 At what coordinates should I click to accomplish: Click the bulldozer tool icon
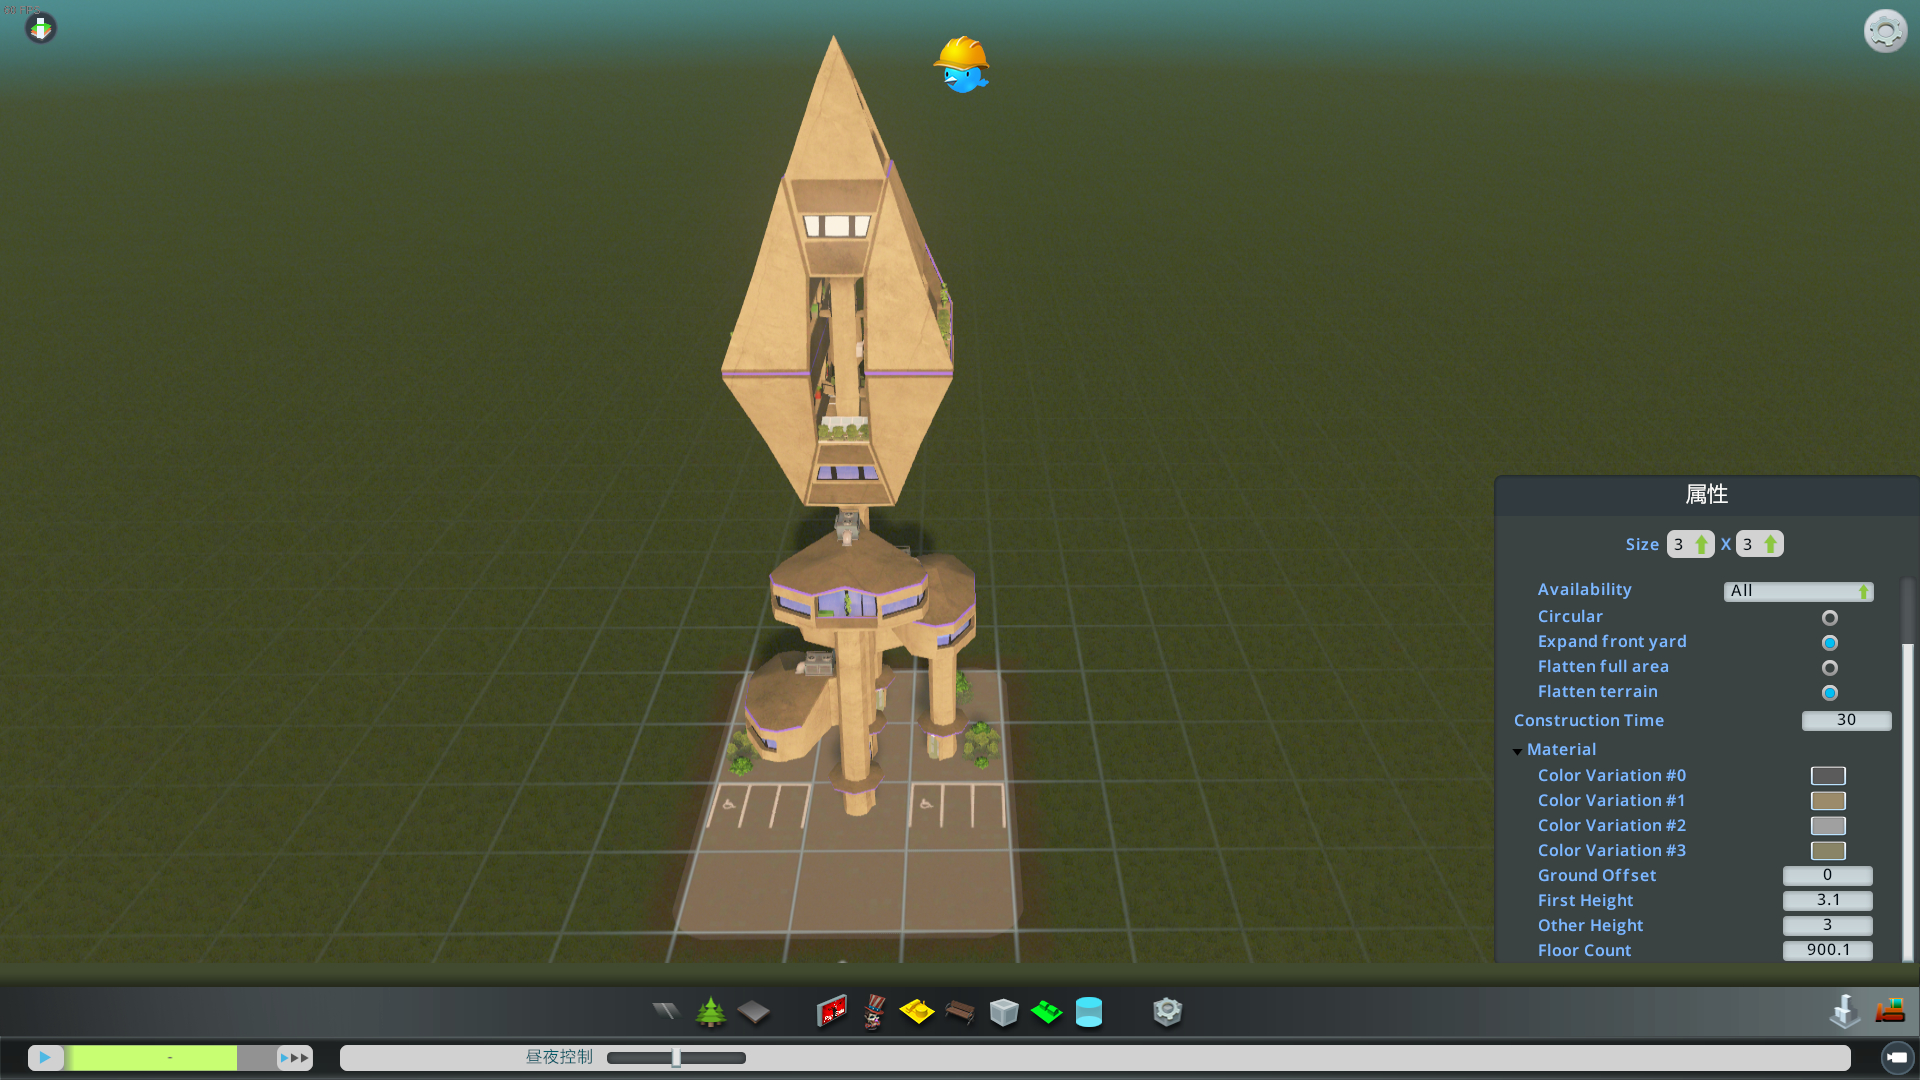(x=1890, y=1010)
